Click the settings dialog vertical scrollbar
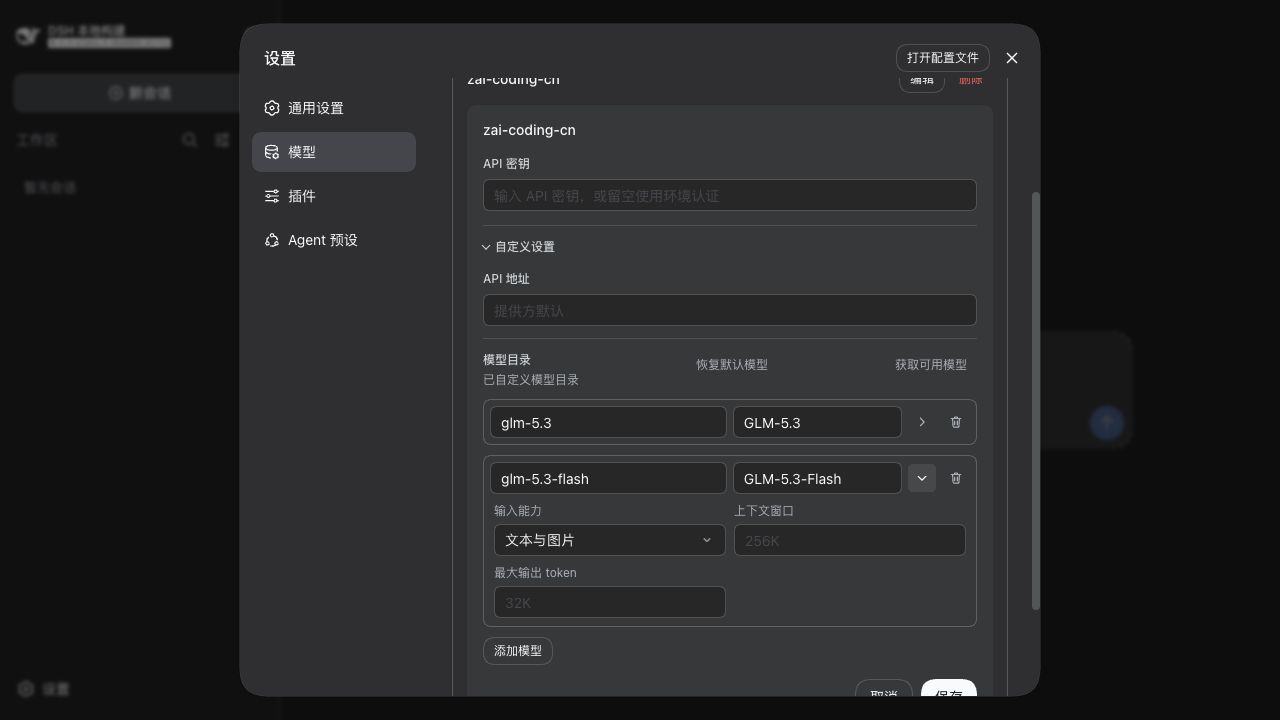The image size is (1280, 720). point(1036,400)
